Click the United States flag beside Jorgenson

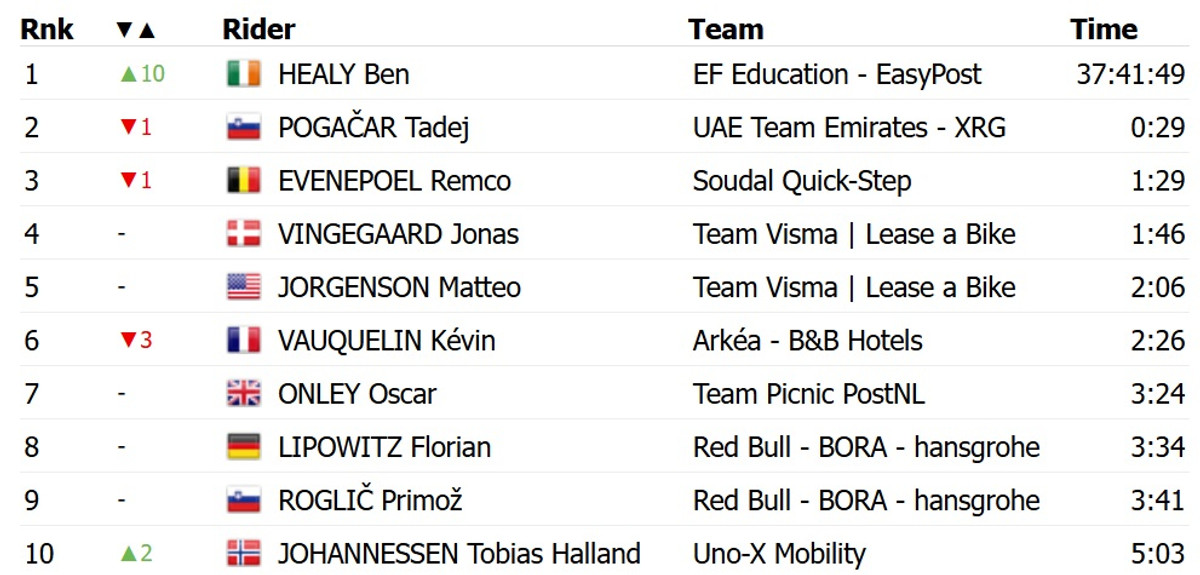coord(244,288)
